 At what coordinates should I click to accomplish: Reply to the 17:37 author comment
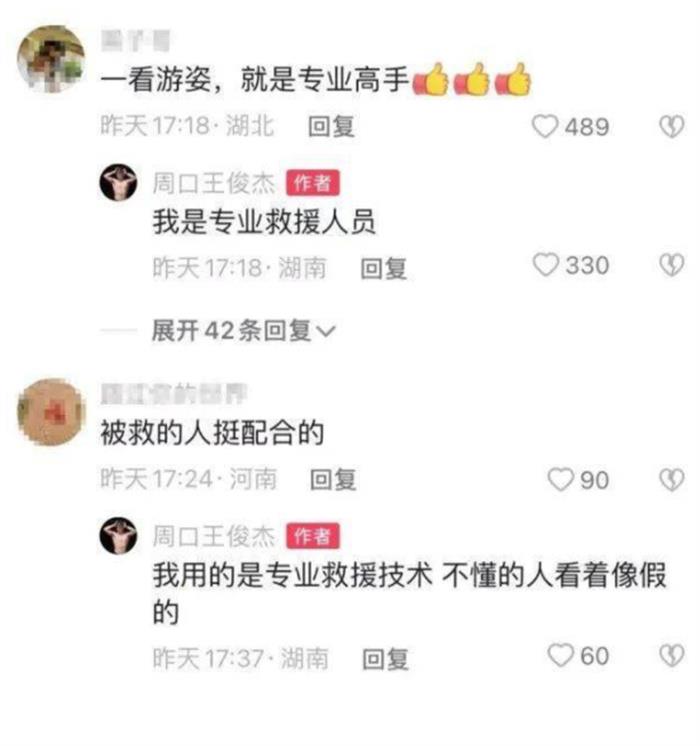coord(385,659)
